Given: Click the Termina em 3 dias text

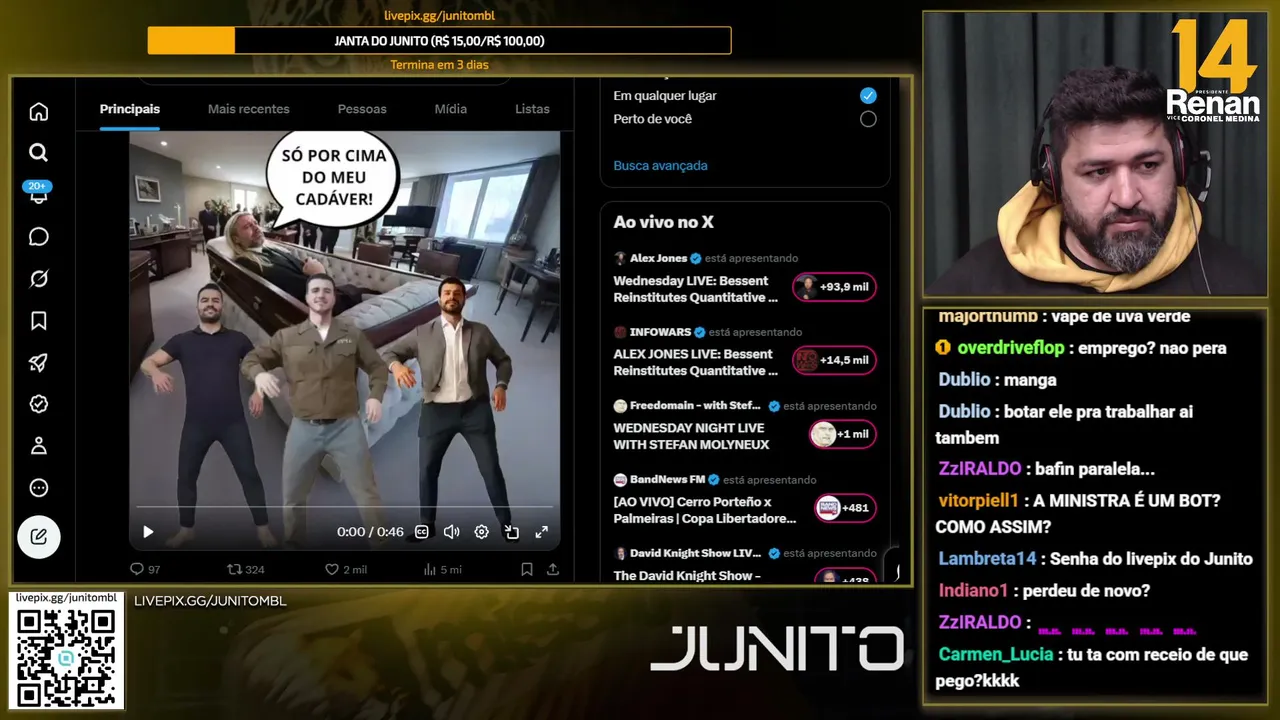Looking at the screenshot, I should tap(439, 65).
